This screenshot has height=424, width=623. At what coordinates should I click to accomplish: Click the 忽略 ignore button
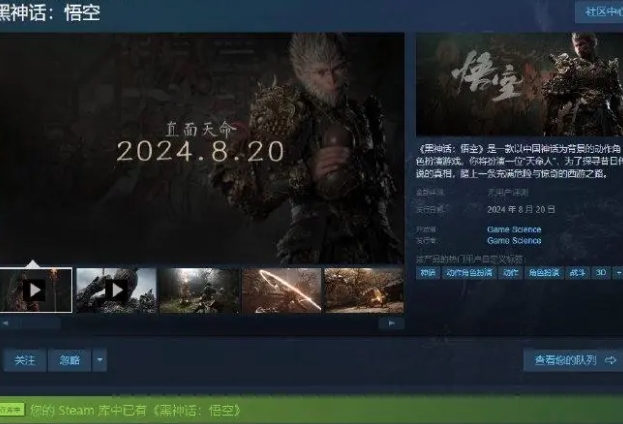pyautogui.click(x=70, y=360)
